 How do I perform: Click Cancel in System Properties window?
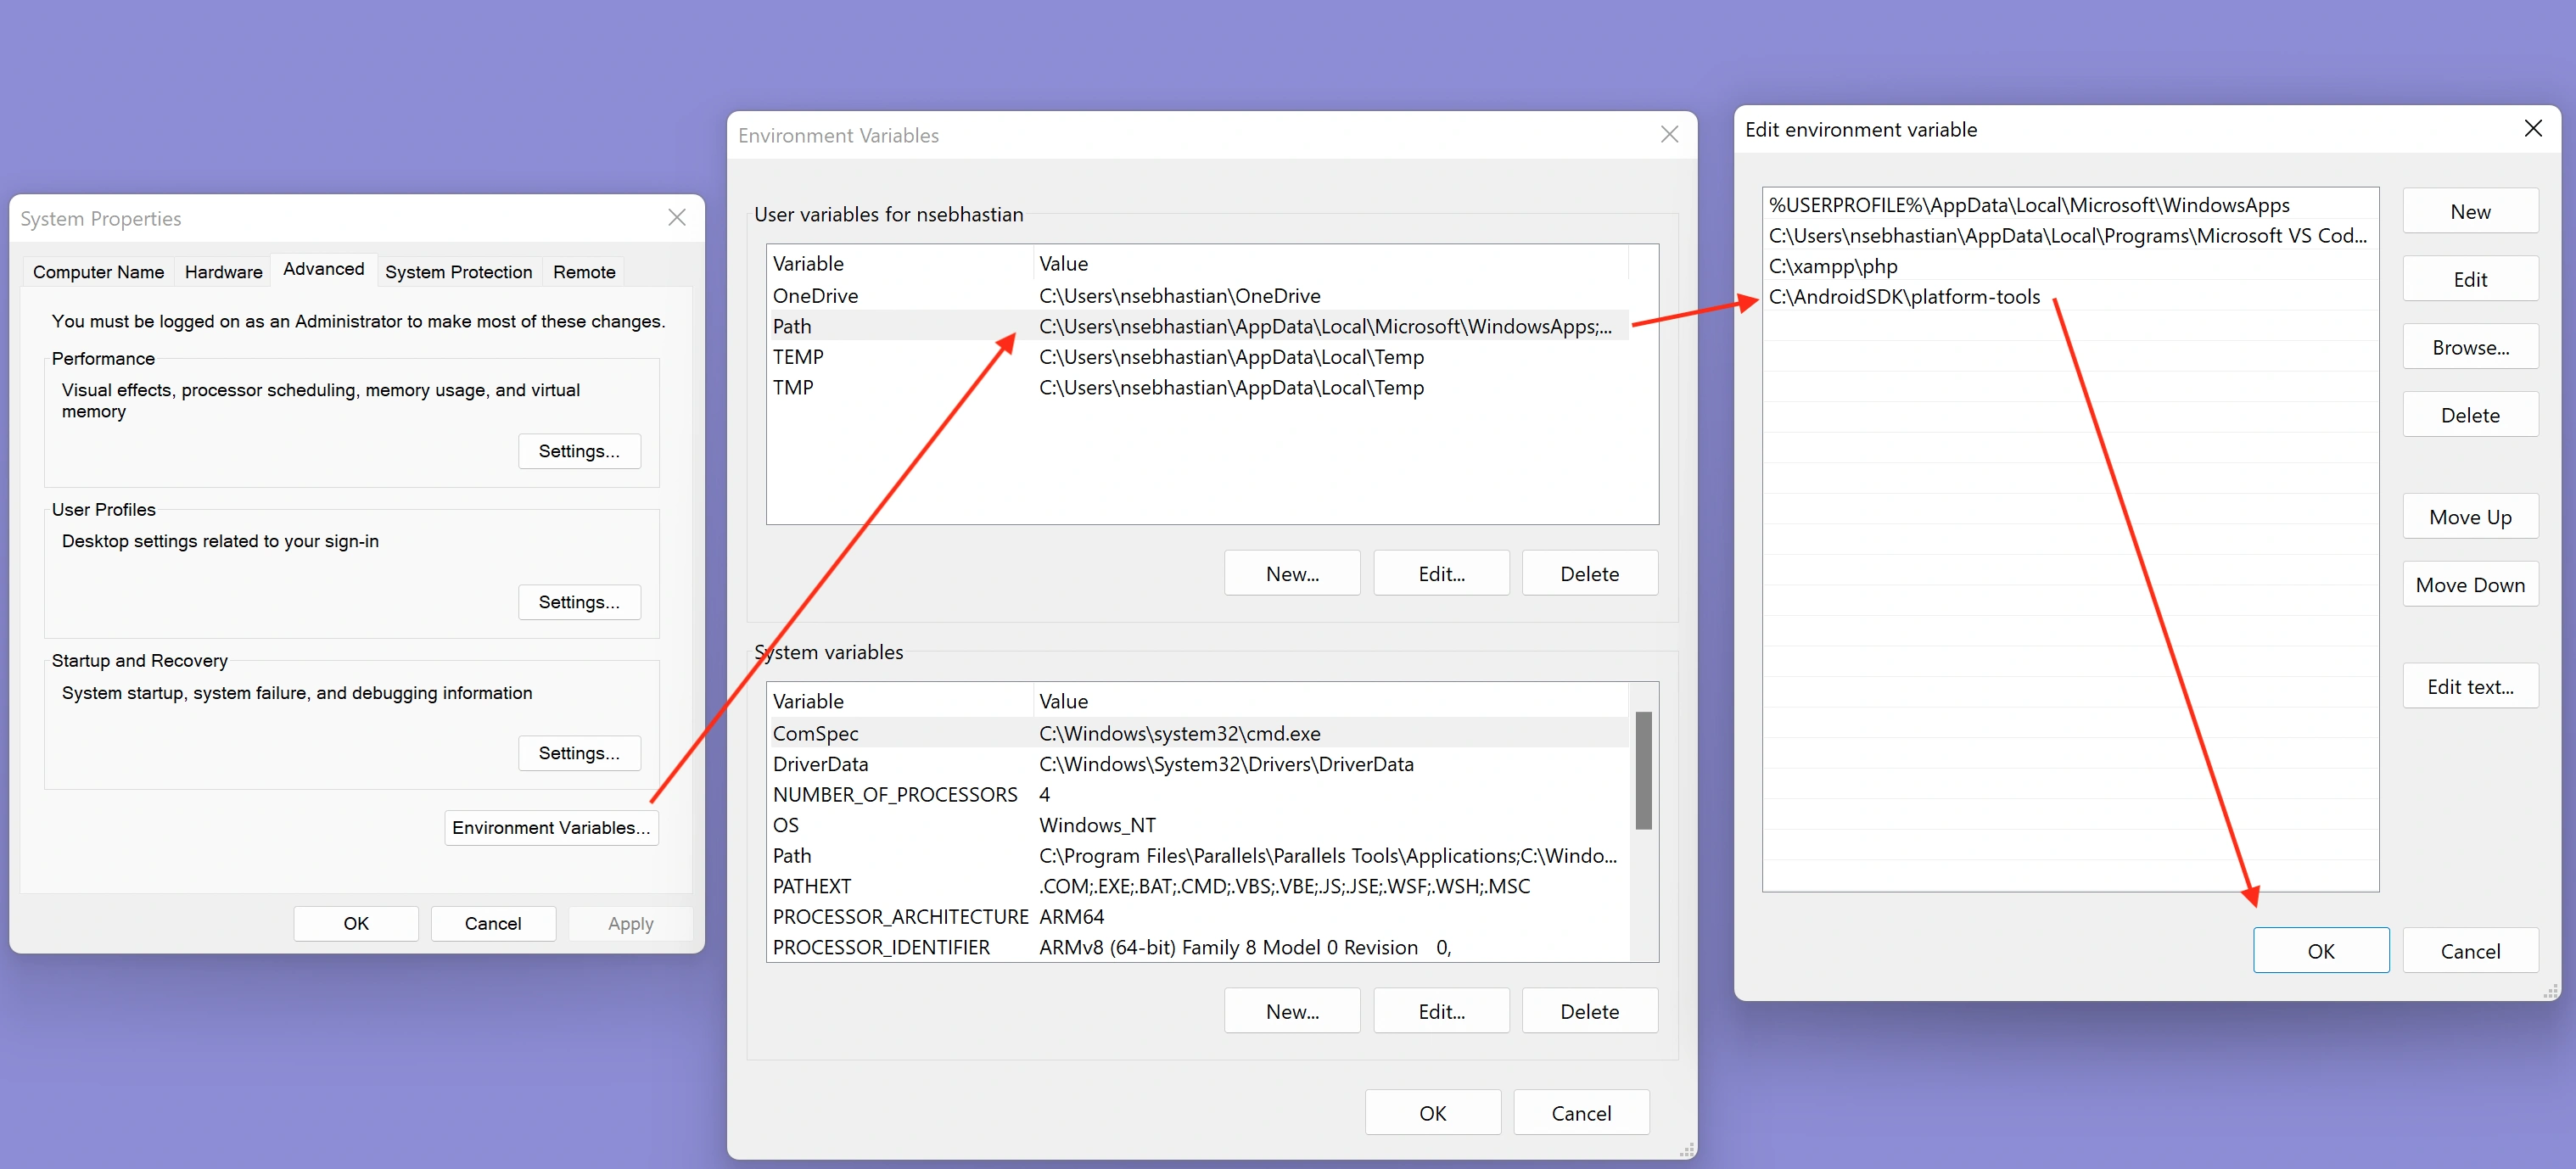click(x=493, y=923)
